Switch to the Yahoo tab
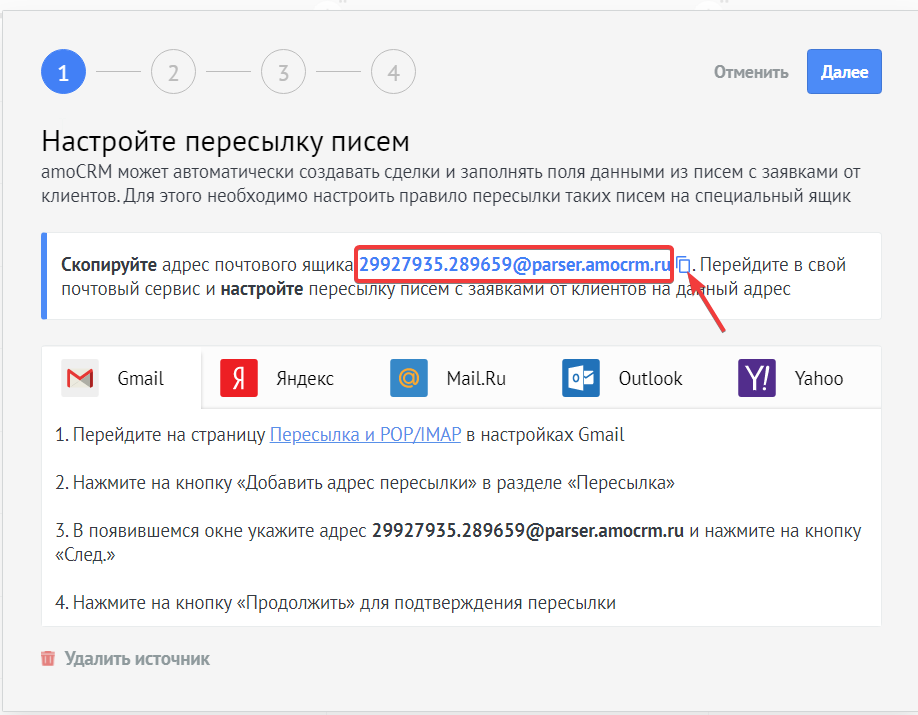Viewport: 918px width, 715px height. (x=791, y=378)
